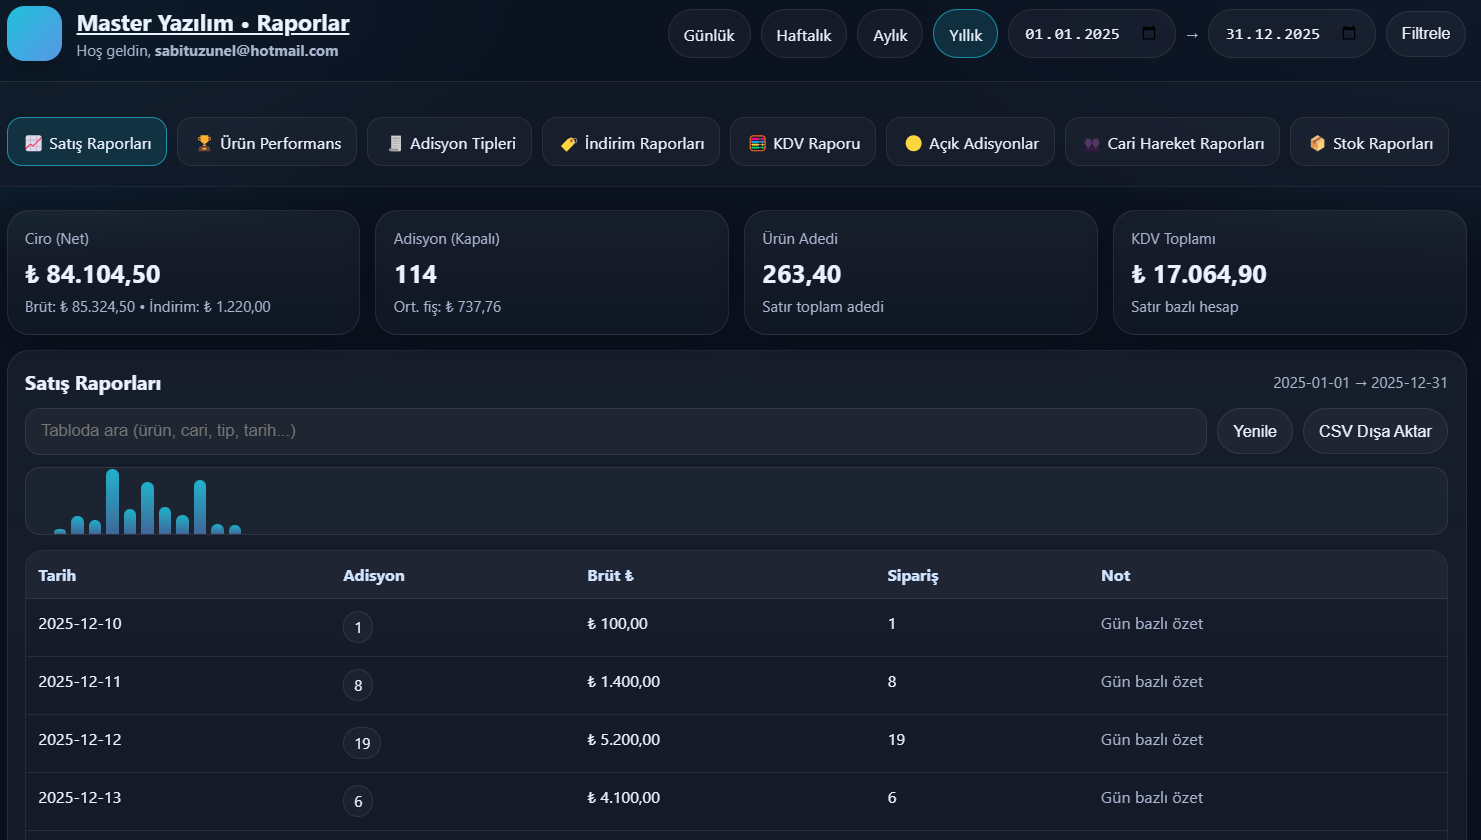Viewport: 1481px width, 840px height.
Task: Click the end date field 31.12.2025
Action: [x=1291, y=34]
